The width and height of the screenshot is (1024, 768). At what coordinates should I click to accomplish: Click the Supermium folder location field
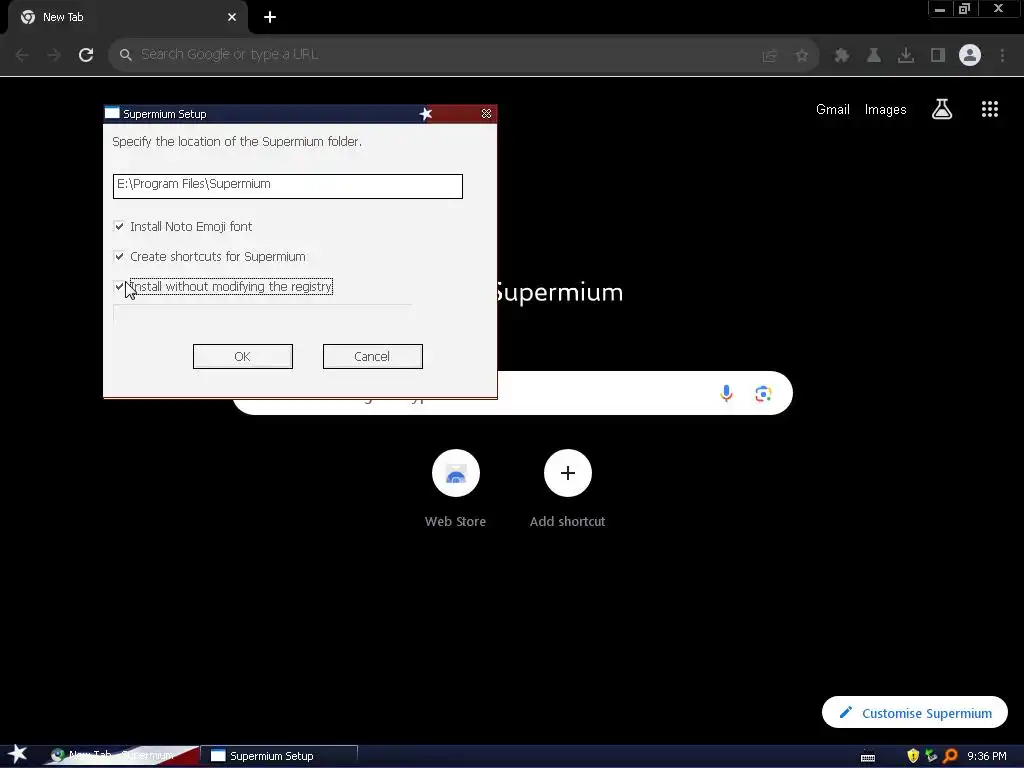coord(288,186)
